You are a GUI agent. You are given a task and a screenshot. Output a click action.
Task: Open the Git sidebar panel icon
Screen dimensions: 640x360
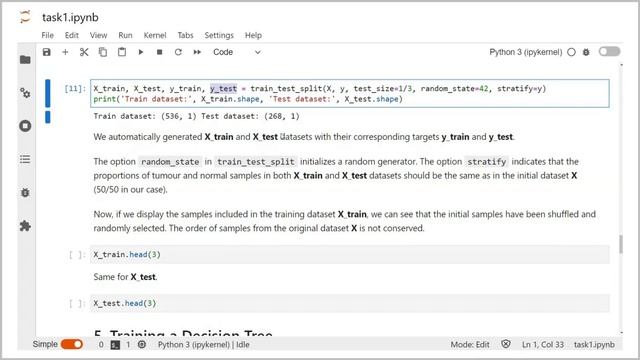[25, 93]
